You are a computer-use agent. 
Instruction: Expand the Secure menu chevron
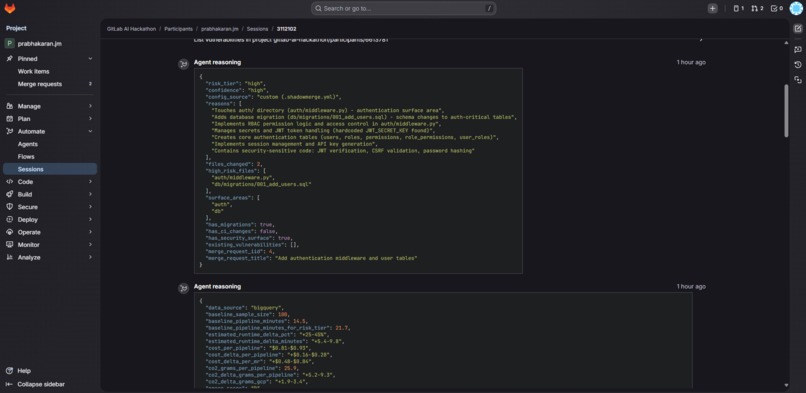tap(90, 207)
